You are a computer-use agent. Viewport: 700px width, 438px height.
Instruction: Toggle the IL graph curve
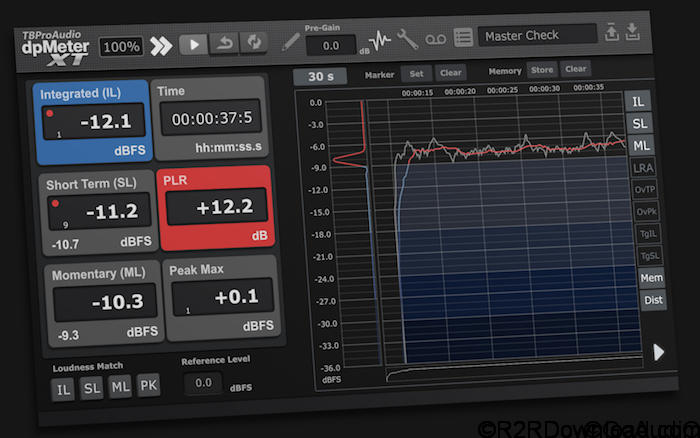click(x=638, y=101)
